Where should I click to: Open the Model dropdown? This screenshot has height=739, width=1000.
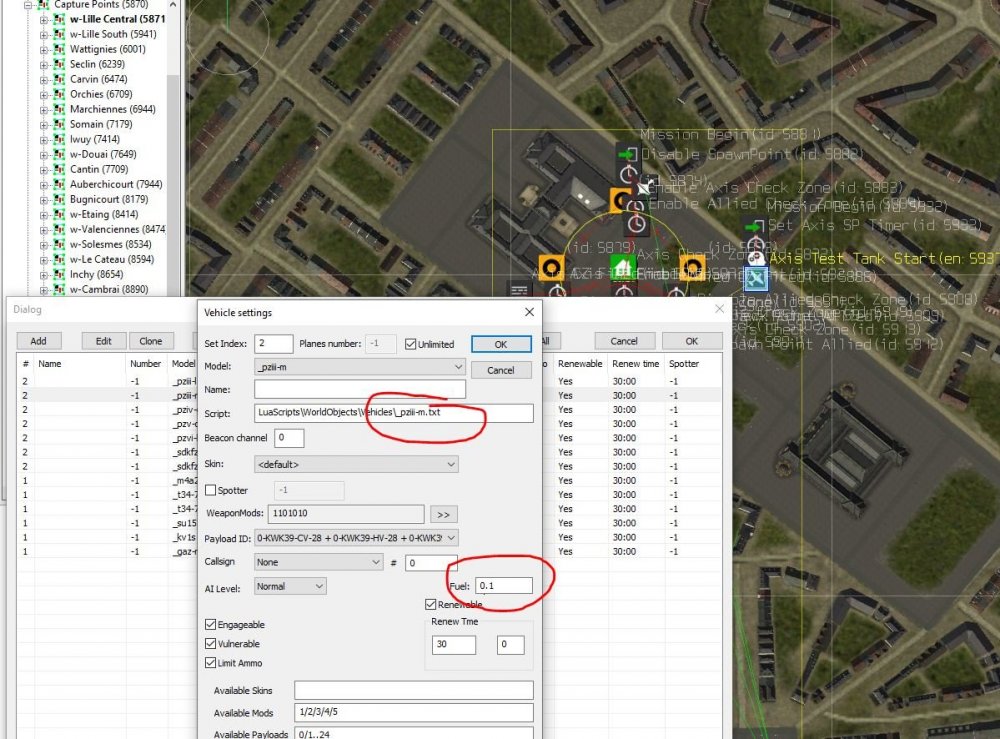(x=359, y=367)
